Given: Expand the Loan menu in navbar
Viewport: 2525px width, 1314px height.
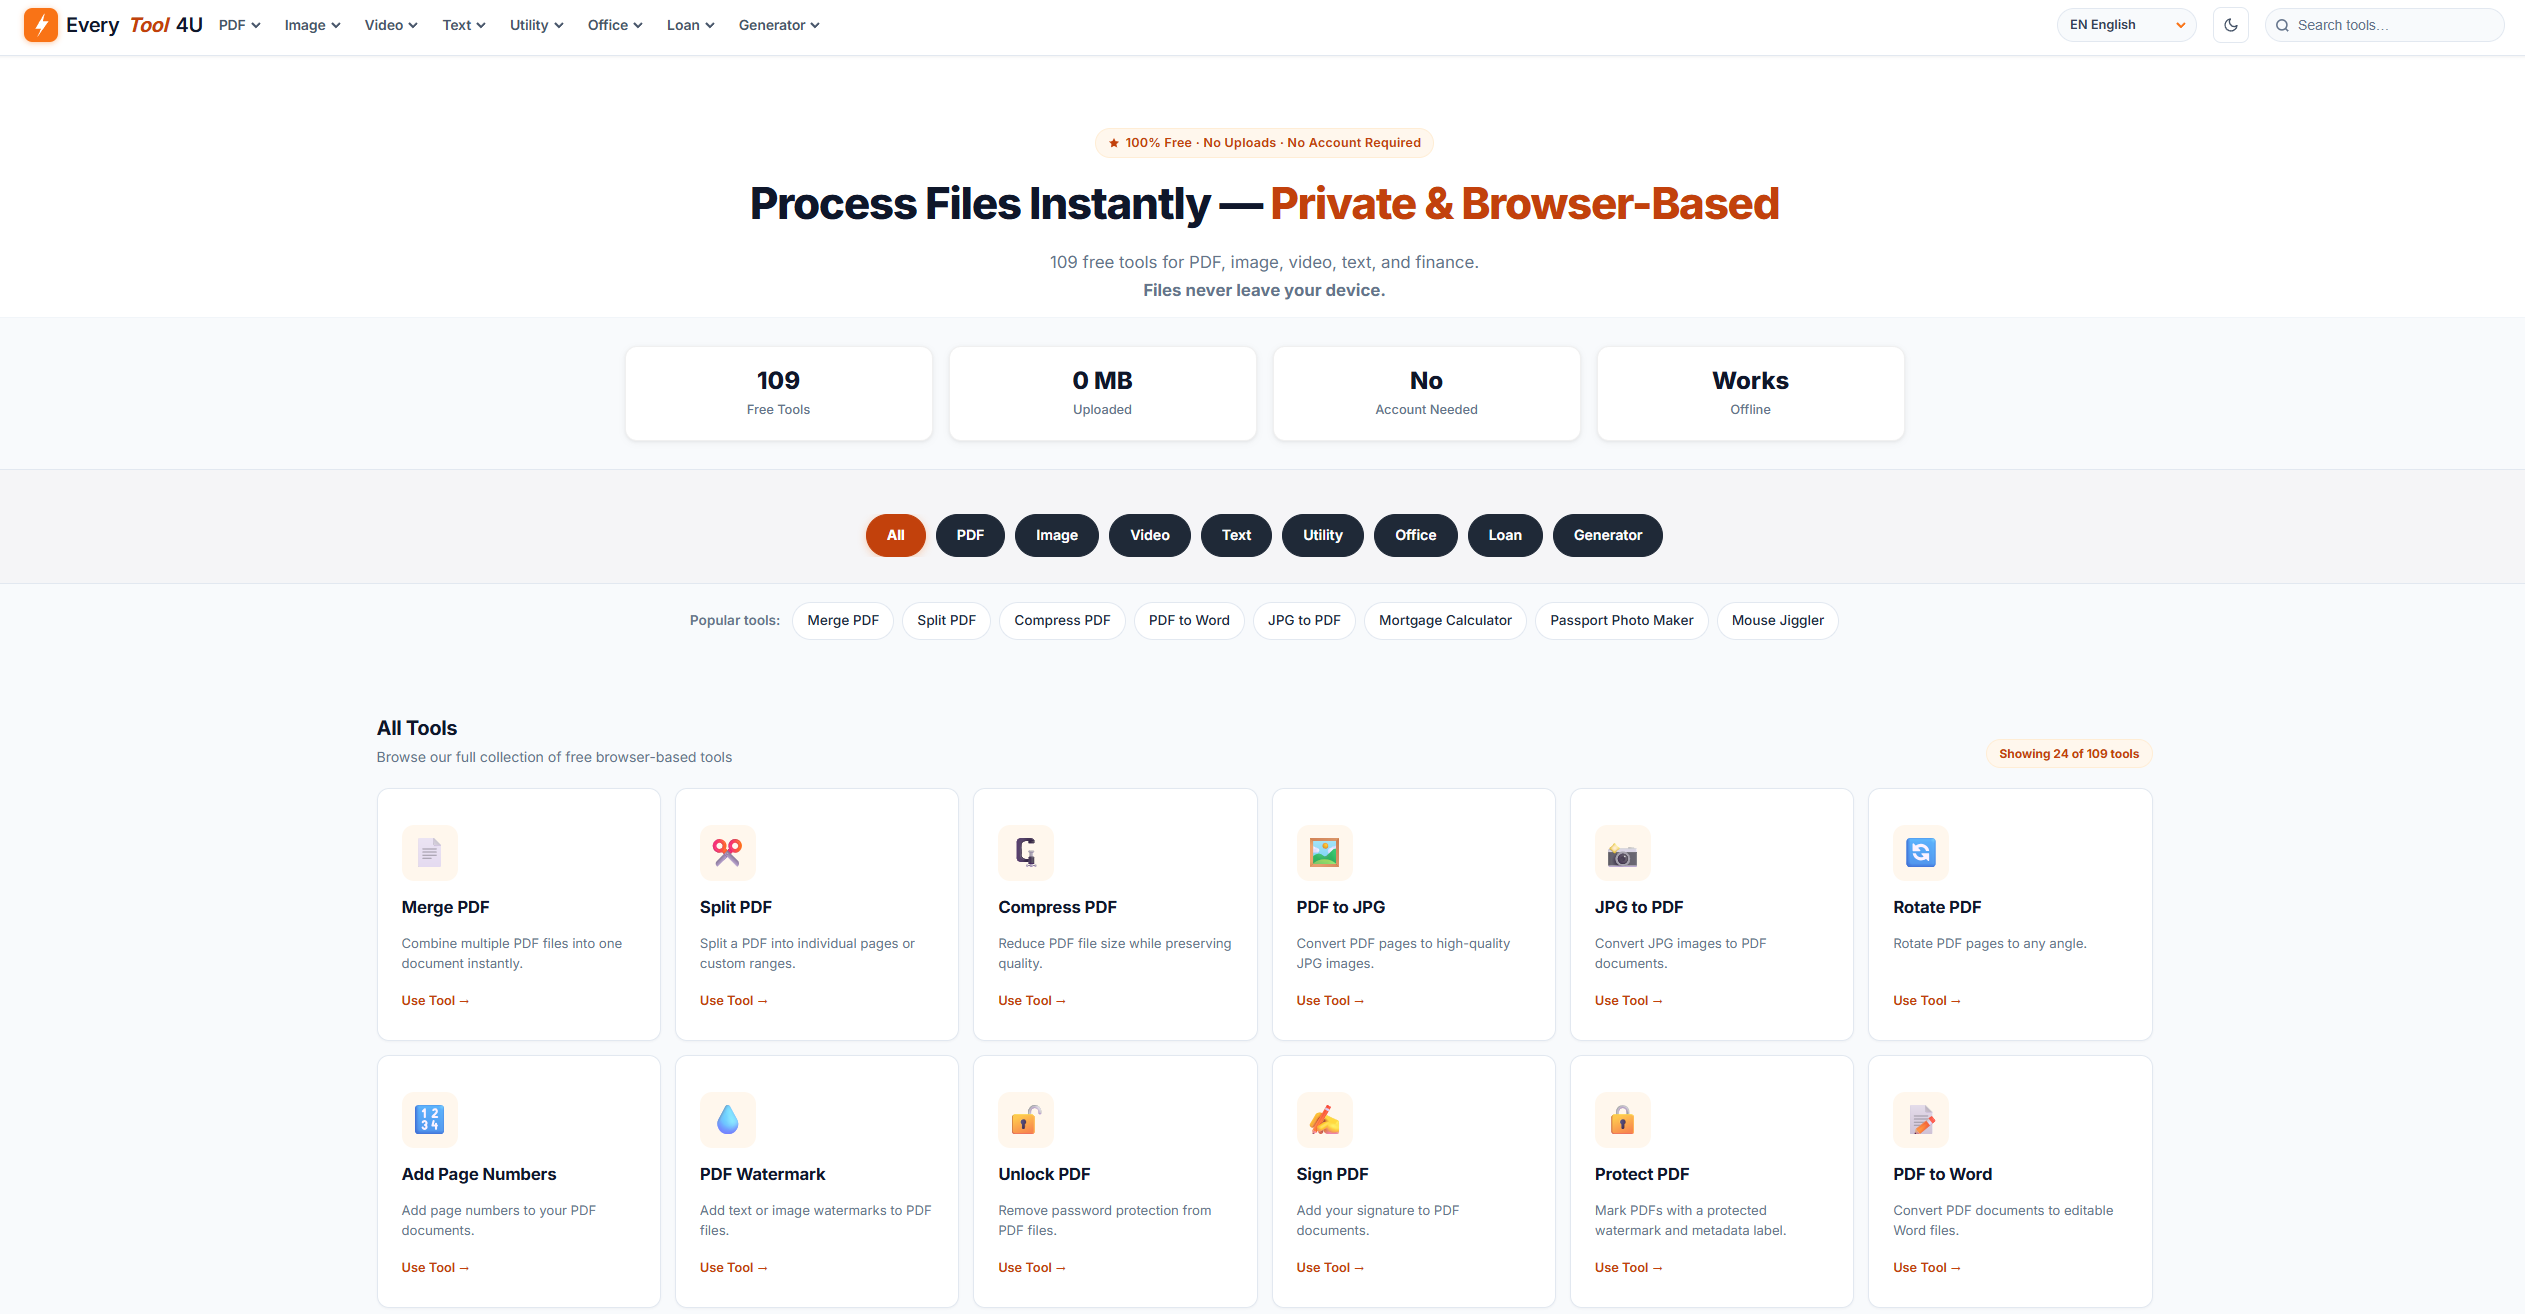Looking at the screenshot, I should pyautogui.click(x=691, y=25).
